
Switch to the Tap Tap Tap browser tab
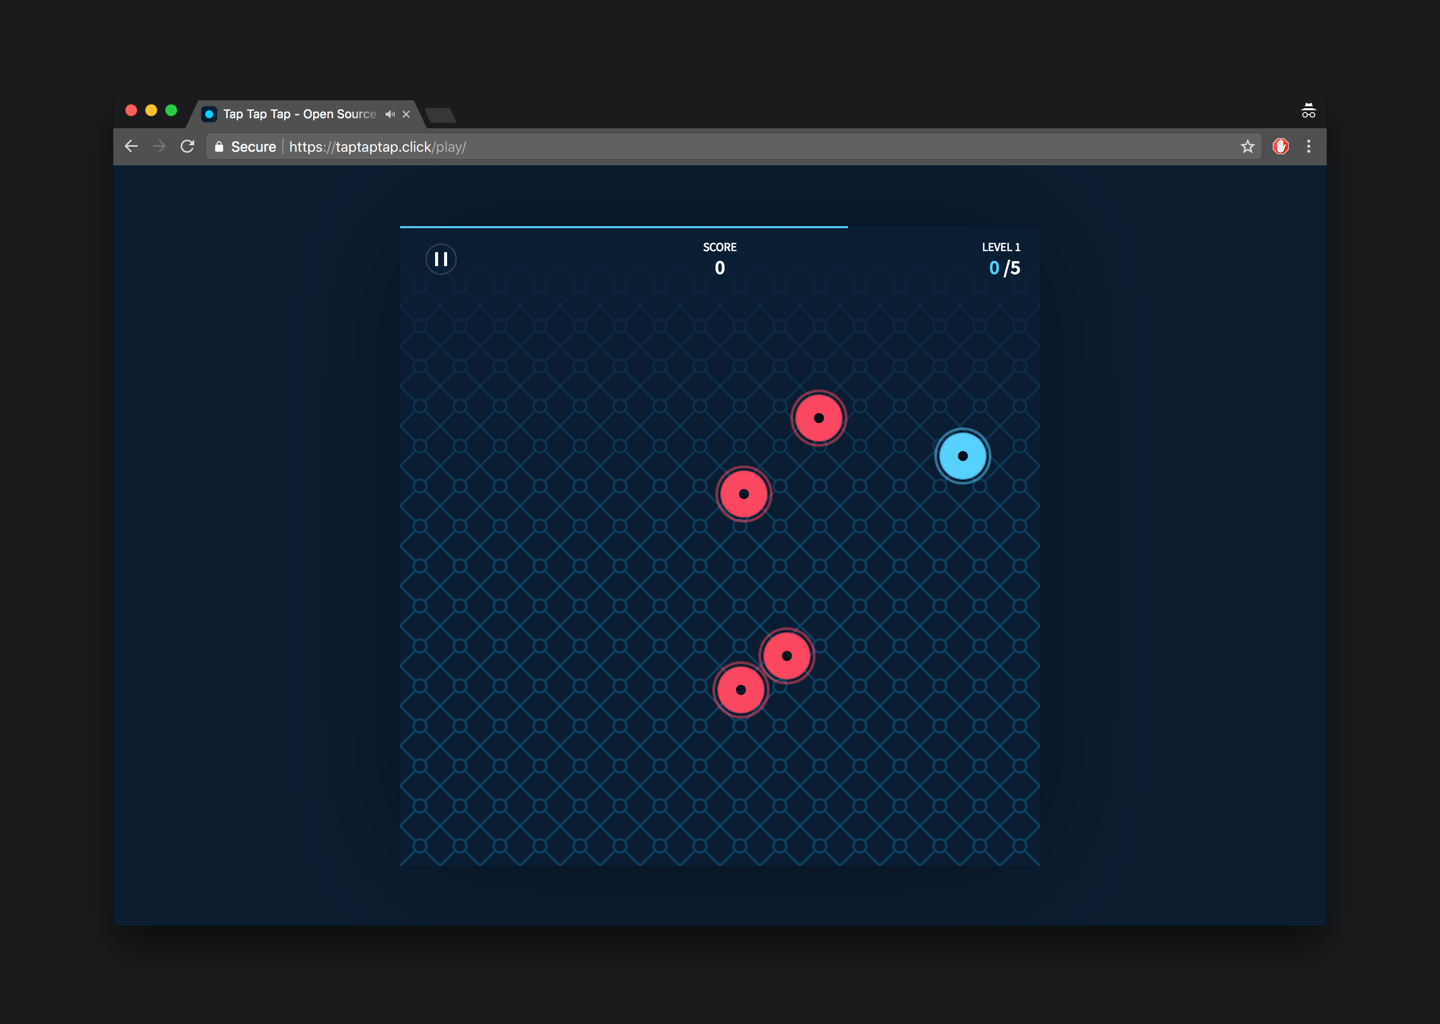point(295,114)
